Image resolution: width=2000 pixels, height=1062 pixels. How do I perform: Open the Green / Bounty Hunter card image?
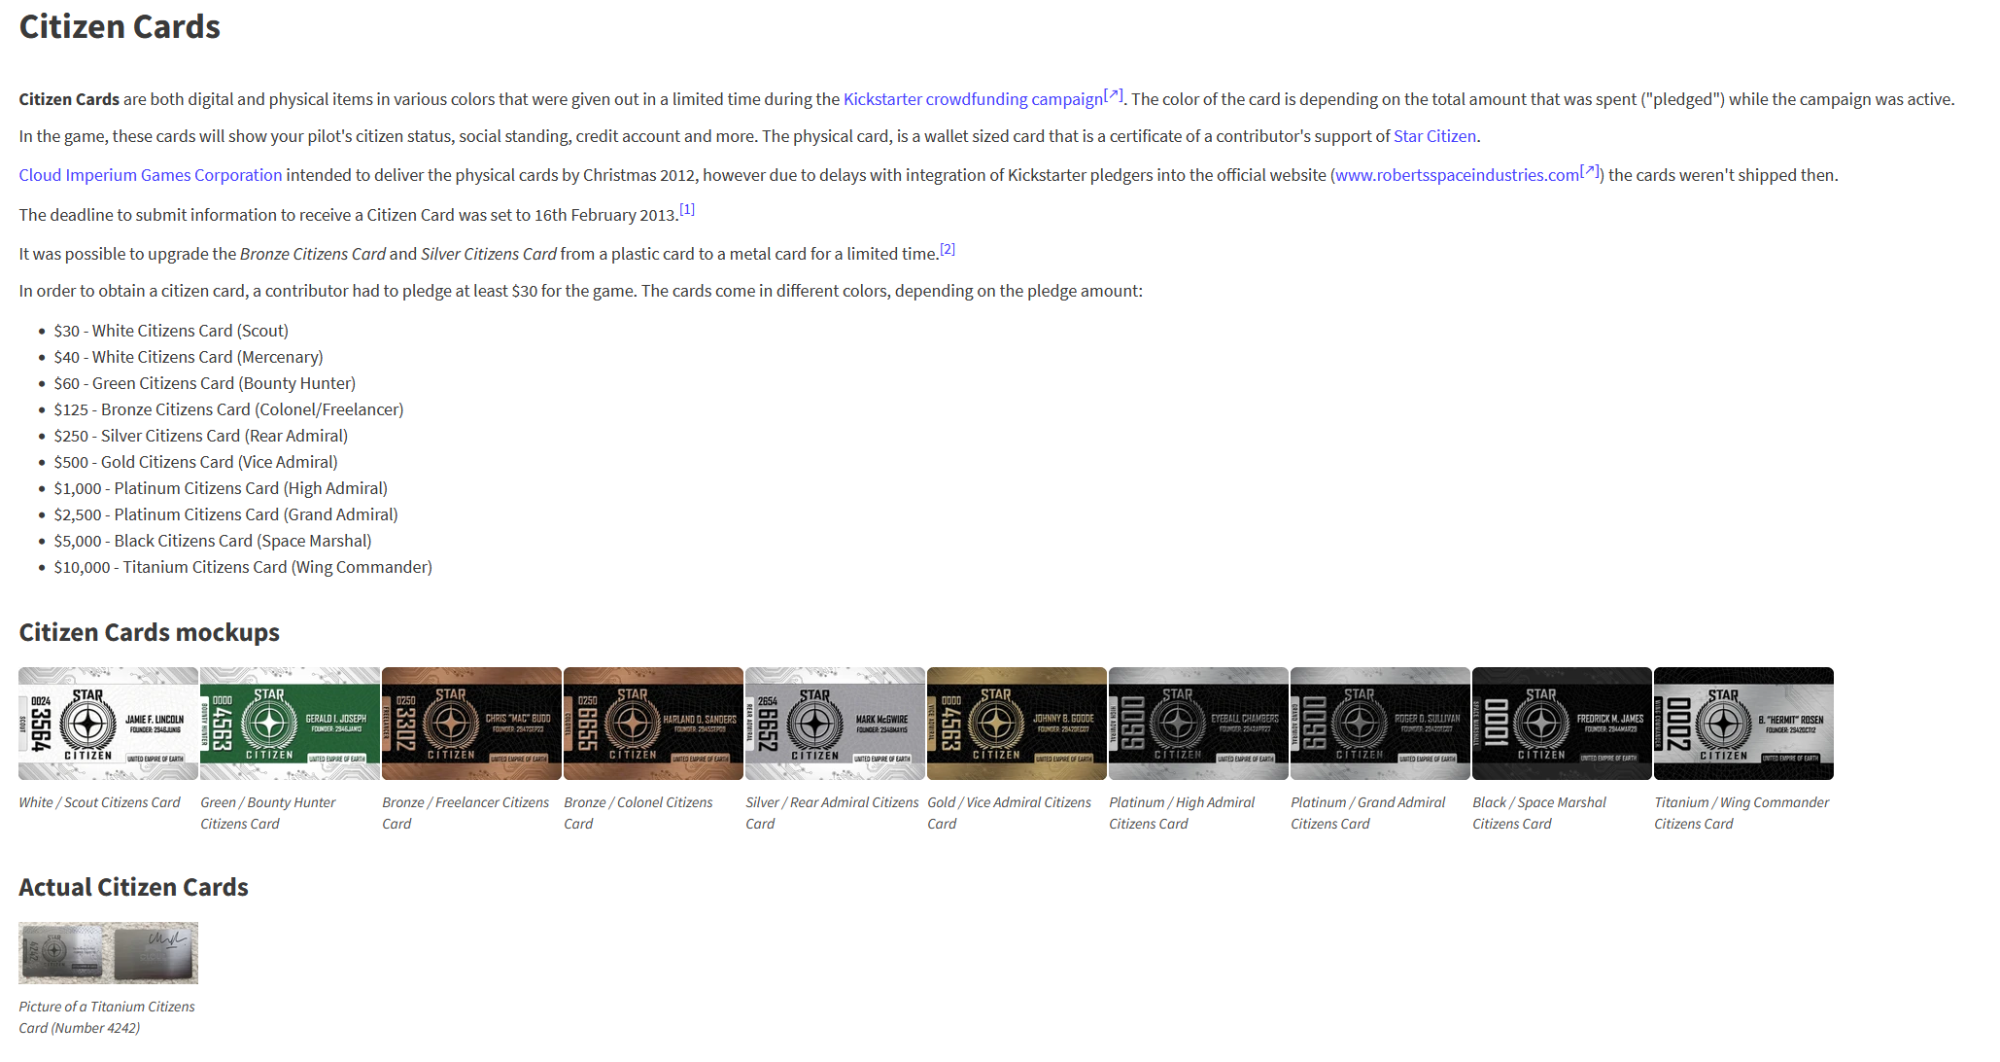pos(290,723)
